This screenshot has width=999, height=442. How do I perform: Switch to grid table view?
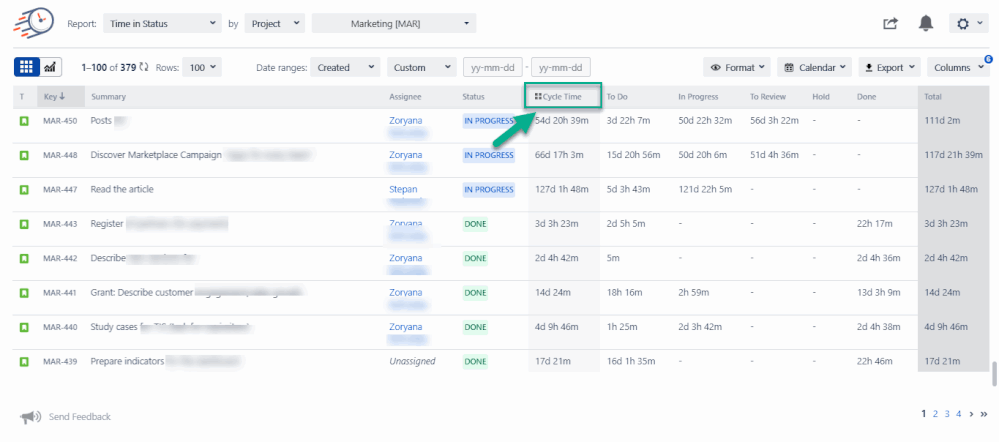point(27,67)
